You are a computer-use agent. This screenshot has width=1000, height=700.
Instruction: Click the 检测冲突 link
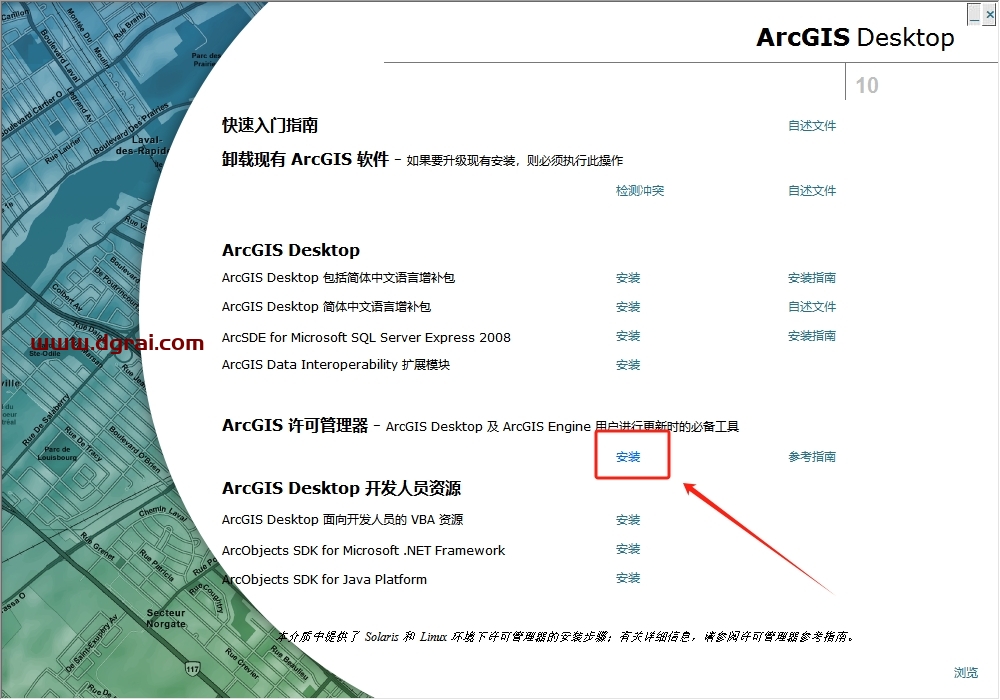point(640,191)
